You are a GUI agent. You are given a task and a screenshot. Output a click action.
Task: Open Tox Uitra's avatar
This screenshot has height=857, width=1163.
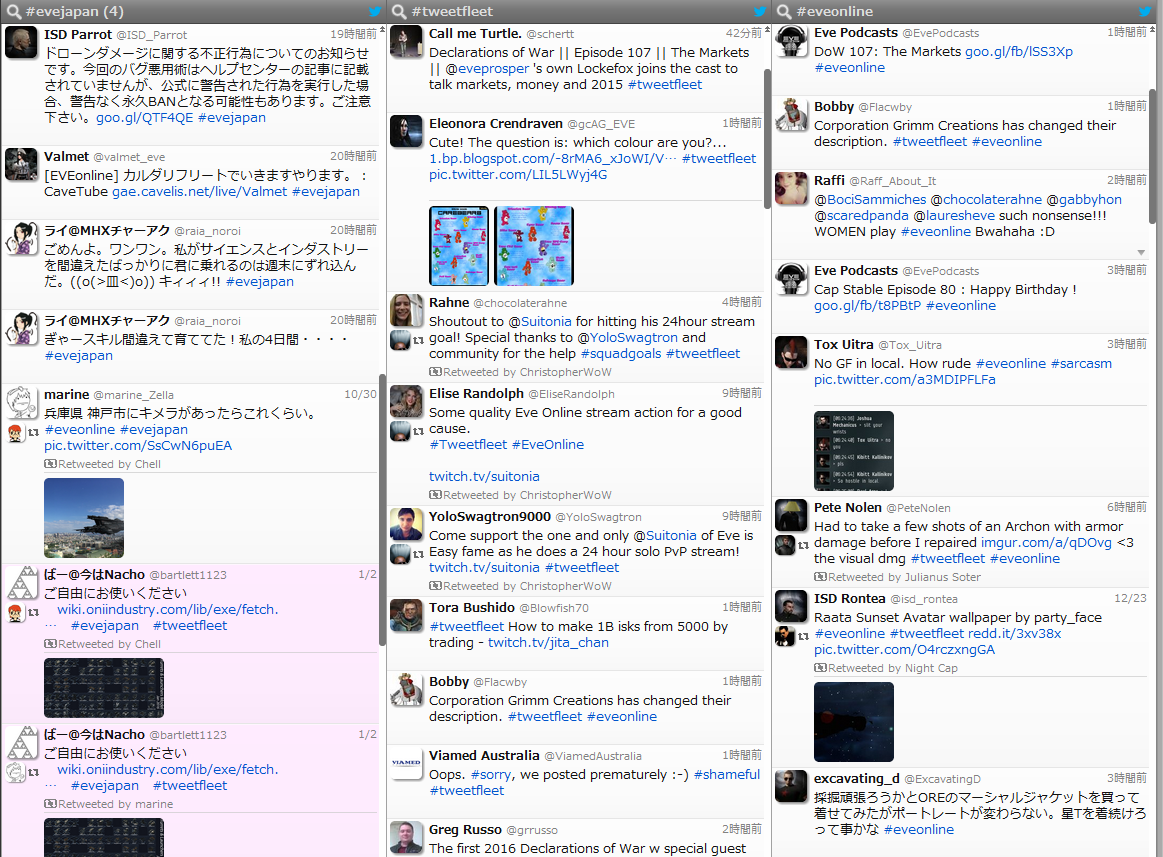(791, 352)
